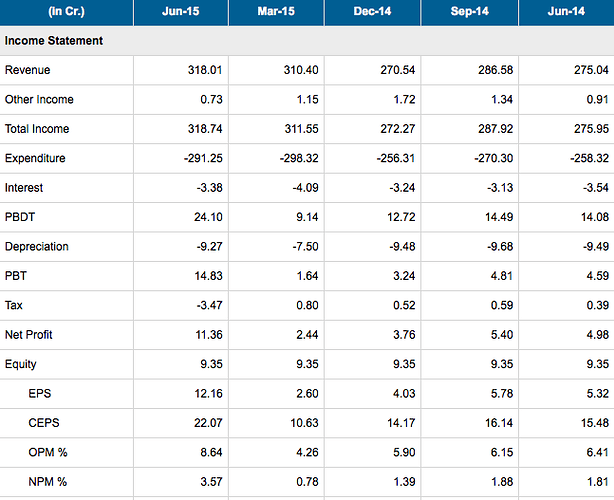Click the PBDT row label
This screenshot has width=614, height=500.
(x=20, y=217)
